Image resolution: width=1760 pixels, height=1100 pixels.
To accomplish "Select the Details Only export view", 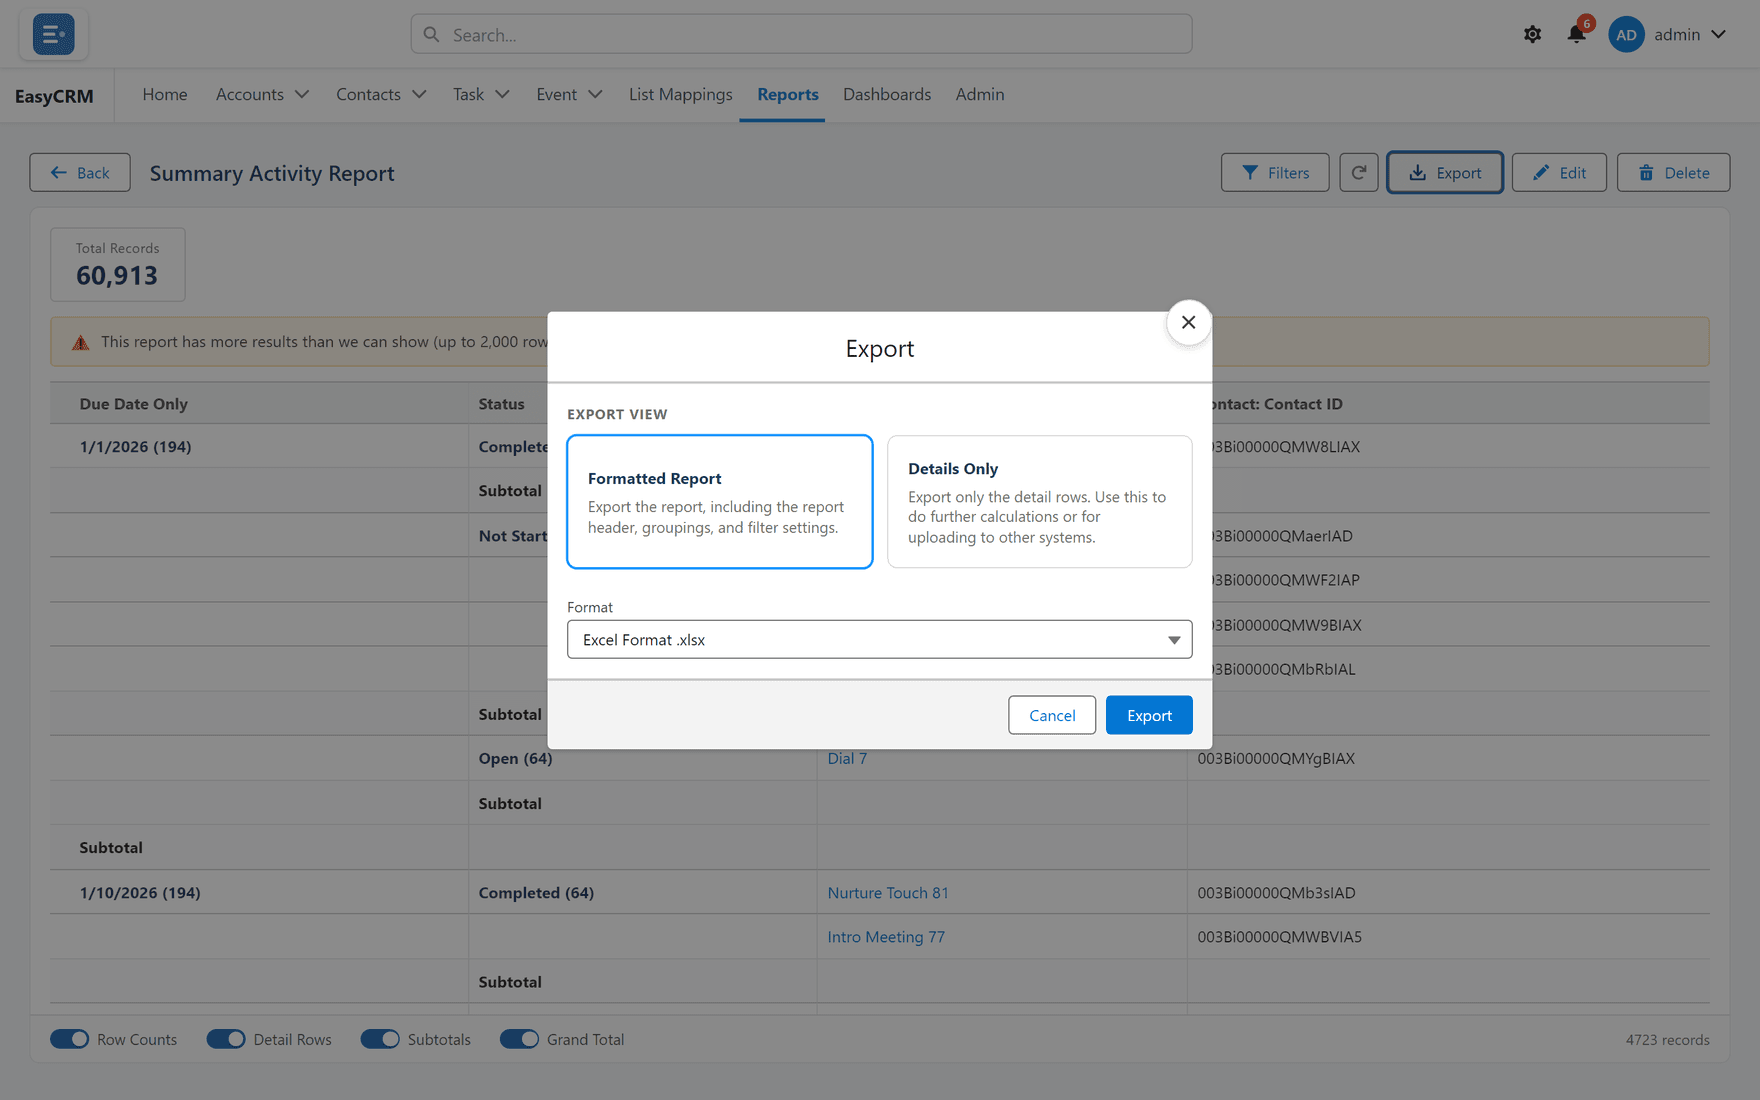I will (x=1040, y=502).
